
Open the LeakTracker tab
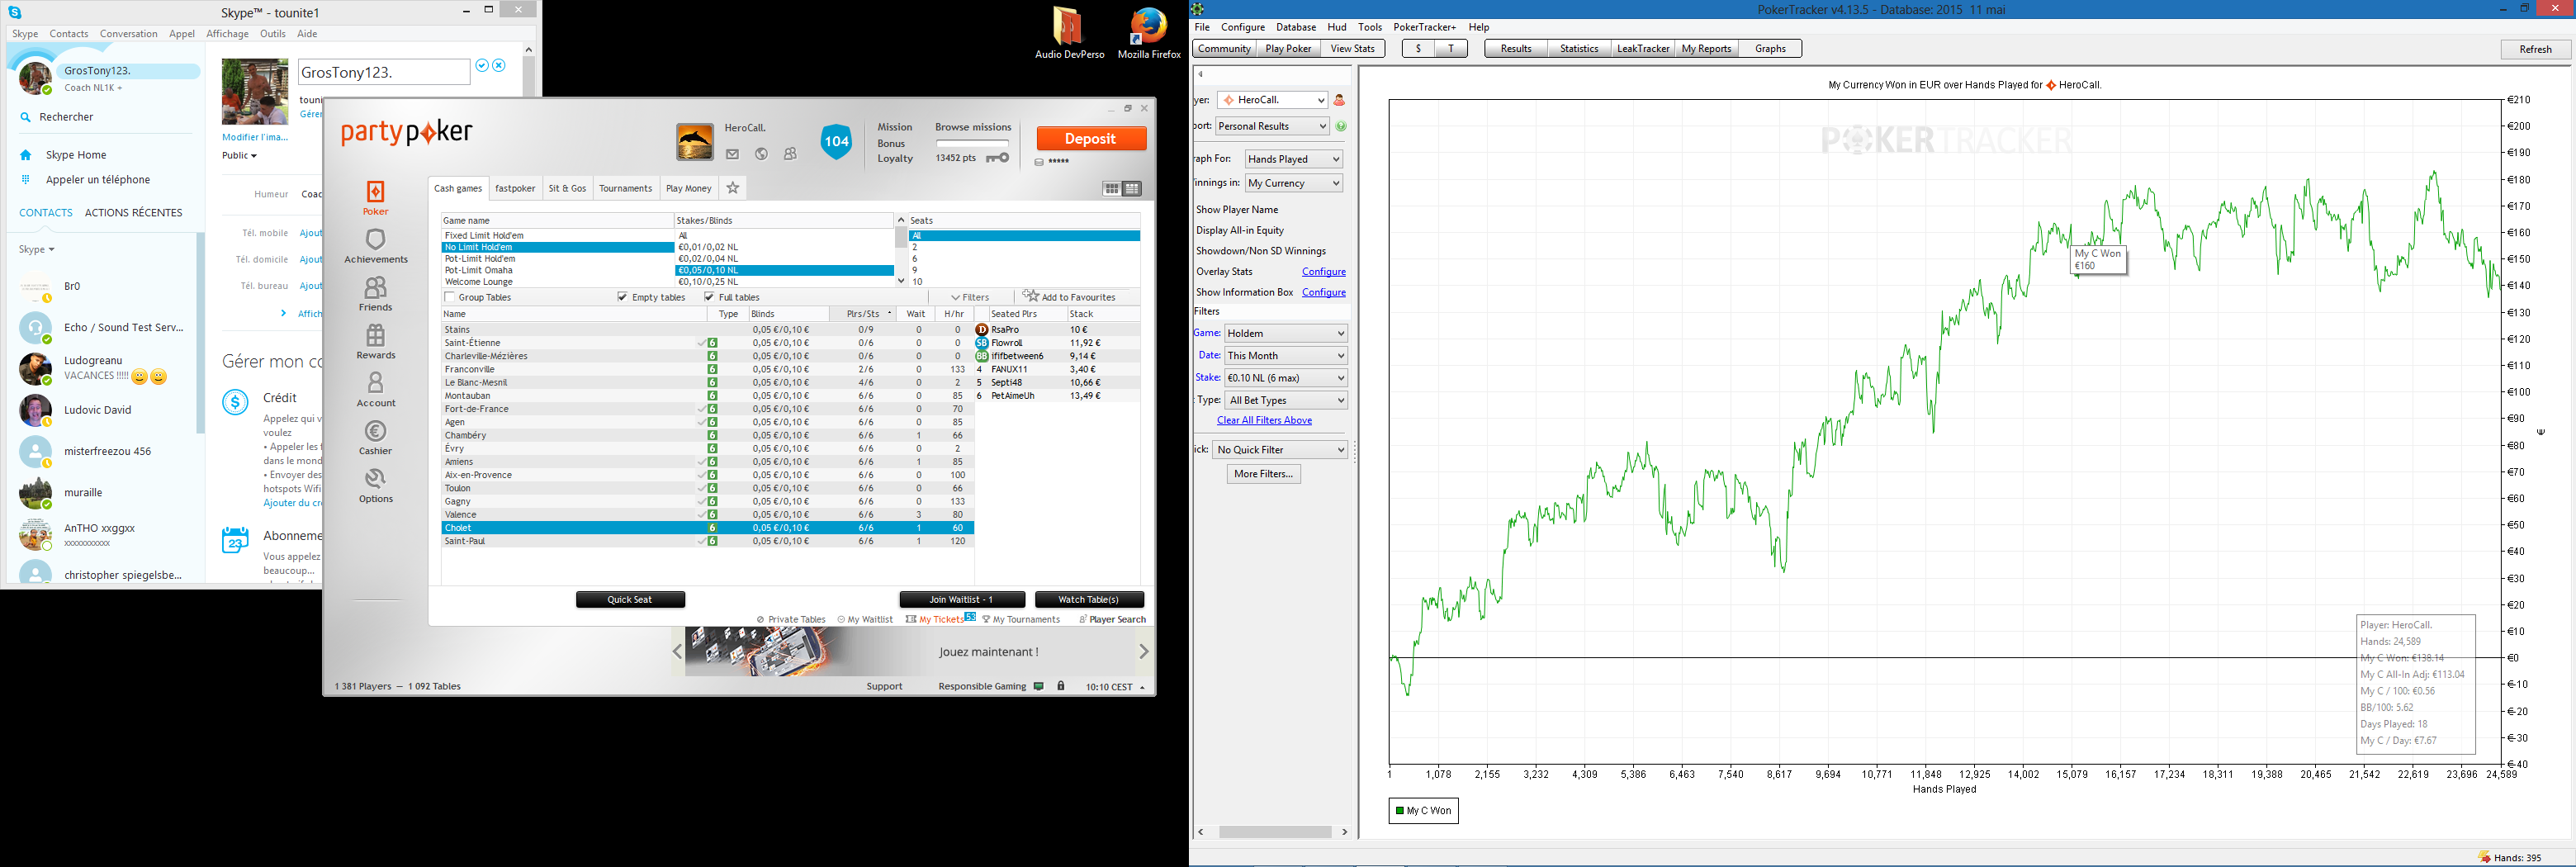pos(1642,48)
